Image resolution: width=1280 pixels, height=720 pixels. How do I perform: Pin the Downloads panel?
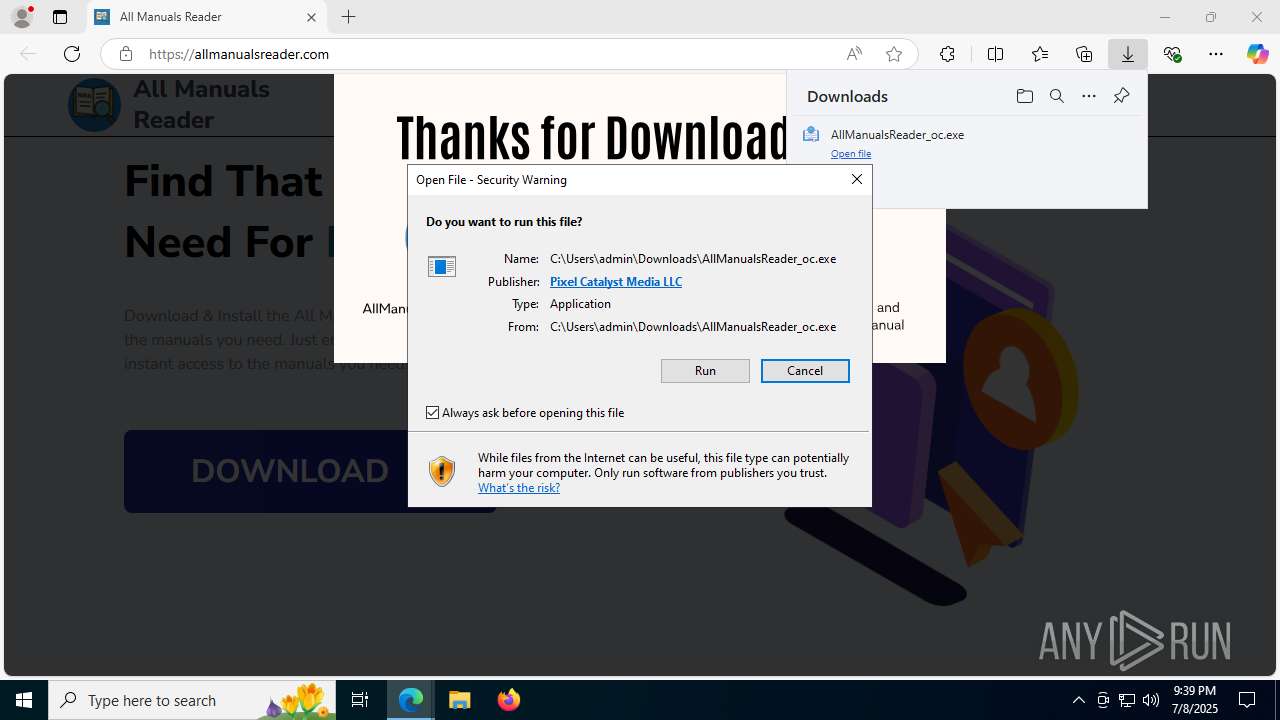click(1121, 96)
